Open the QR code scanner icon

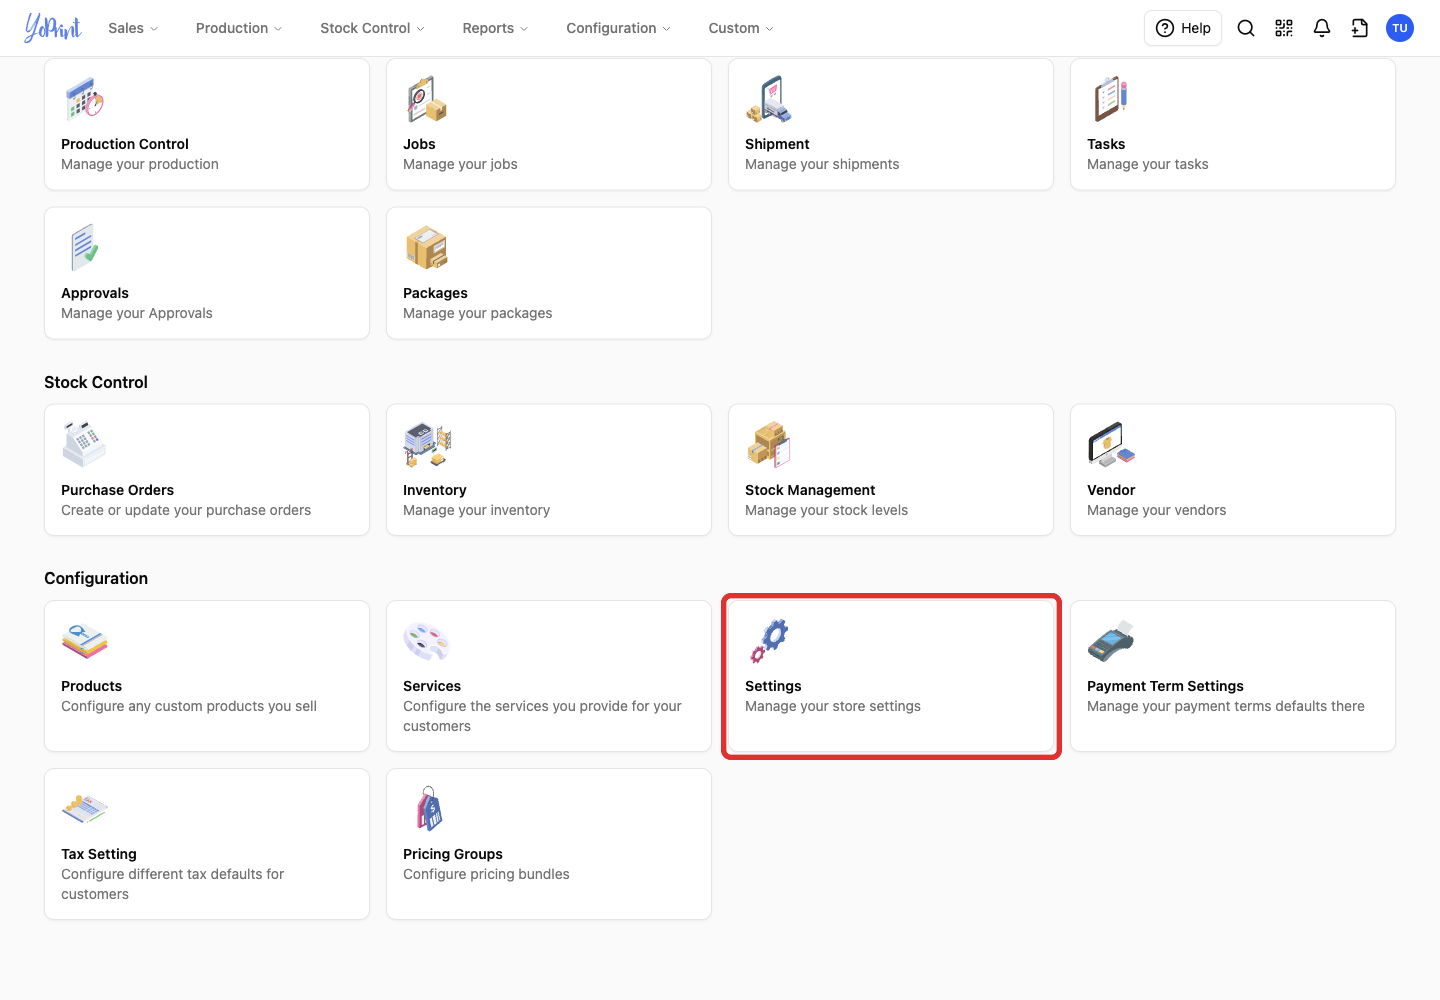(x=1284, y=28)
